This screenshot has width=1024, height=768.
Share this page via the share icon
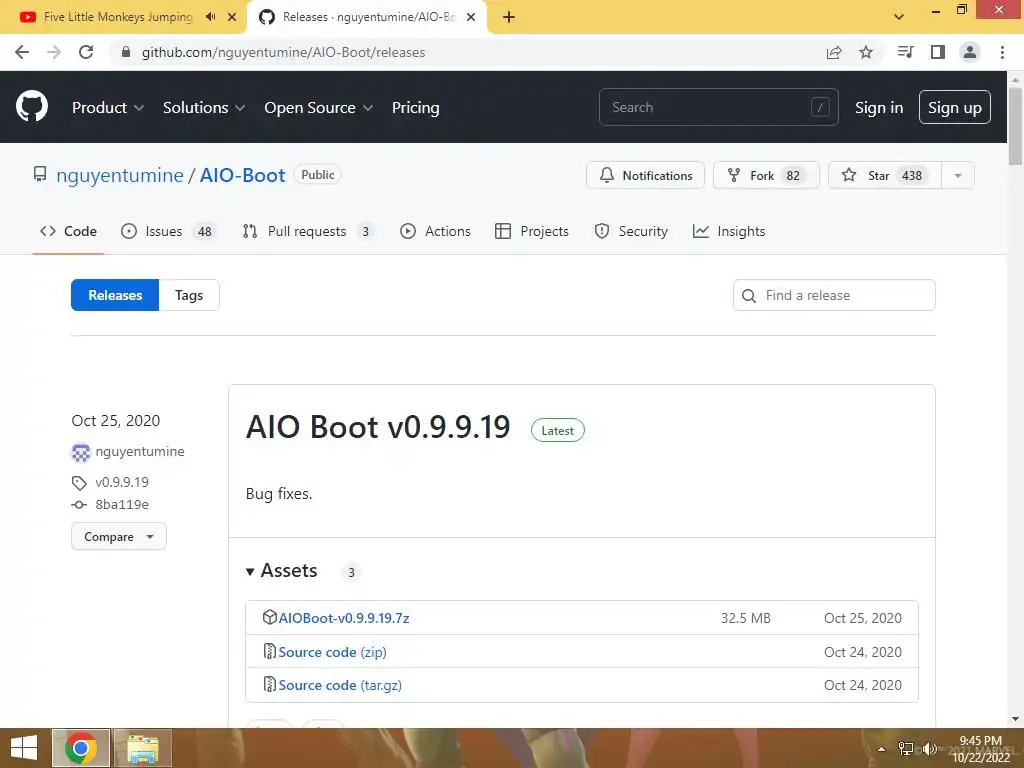pos(834,52)
